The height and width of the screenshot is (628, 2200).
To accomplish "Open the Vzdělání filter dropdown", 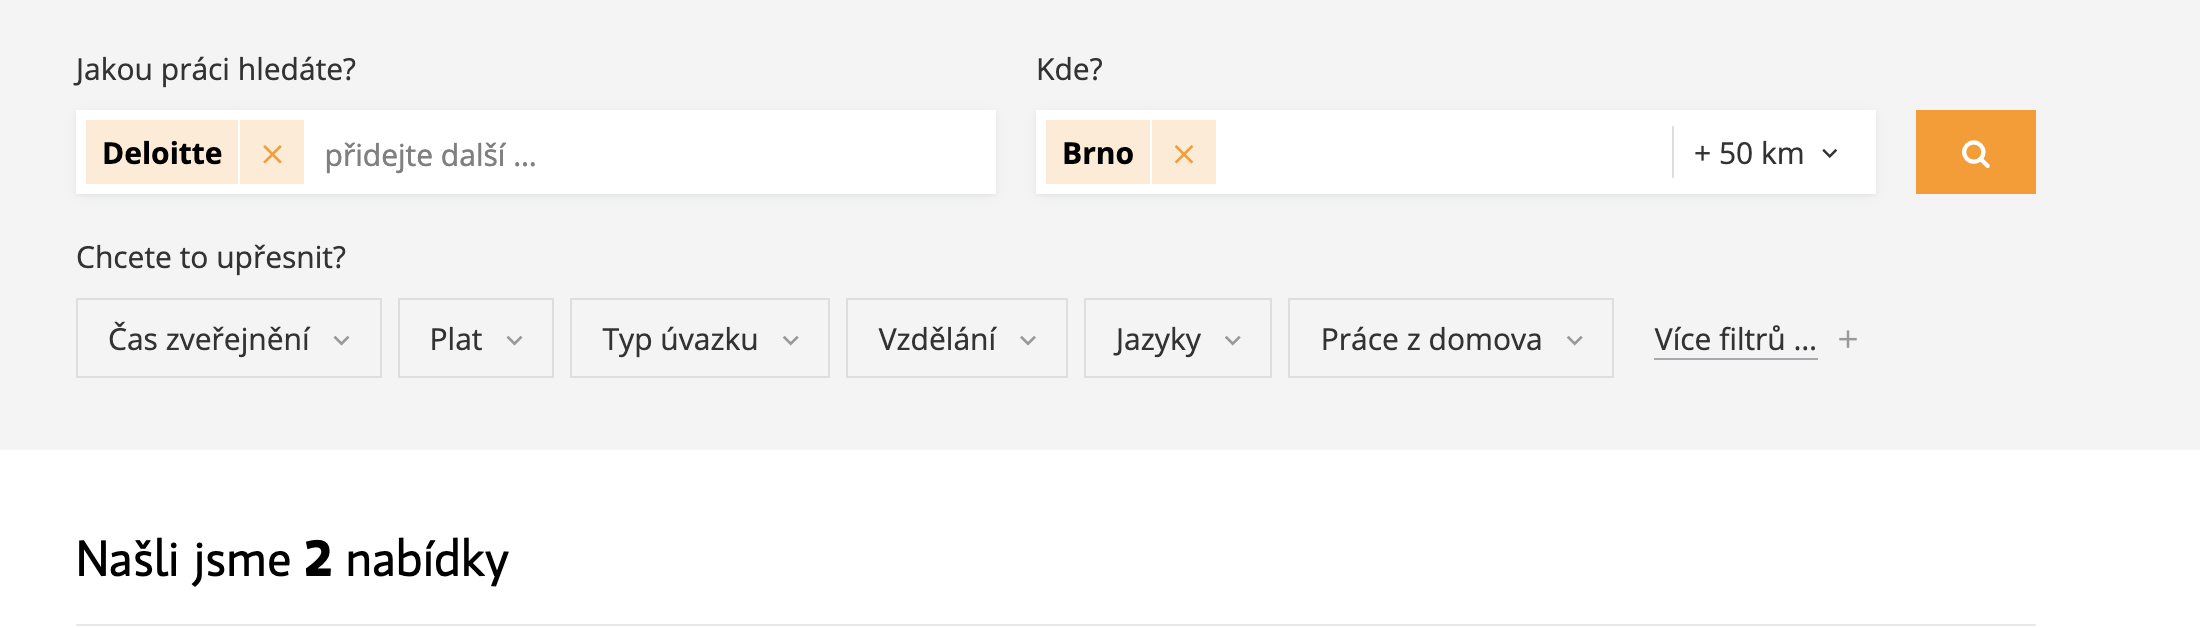I will [957, 338].
